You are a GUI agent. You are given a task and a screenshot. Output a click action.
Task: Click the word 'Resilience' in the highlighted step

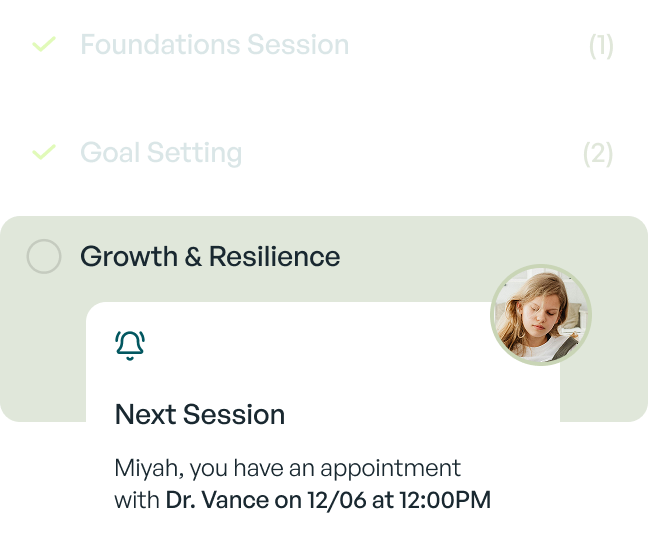click(x=274, y=256)
